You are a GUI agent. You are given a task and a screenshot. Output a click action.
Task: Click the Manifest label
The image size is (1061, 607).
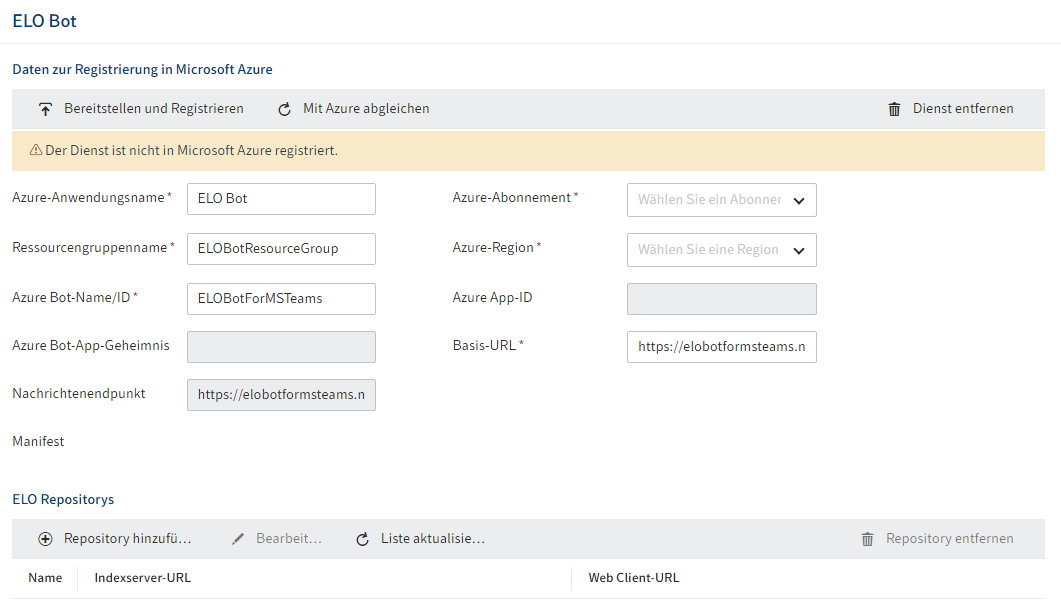[x=39, y=441]
